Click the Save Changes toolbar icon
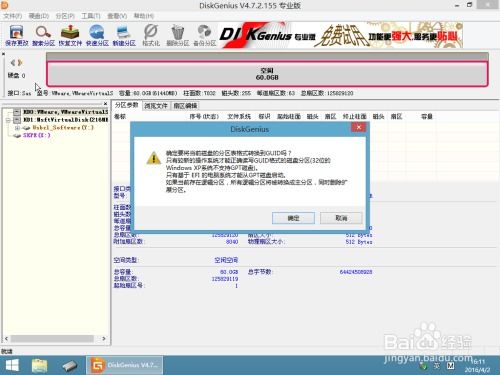Image resolution: width=500 pixels, height=375 pixels. pos(17,35)
